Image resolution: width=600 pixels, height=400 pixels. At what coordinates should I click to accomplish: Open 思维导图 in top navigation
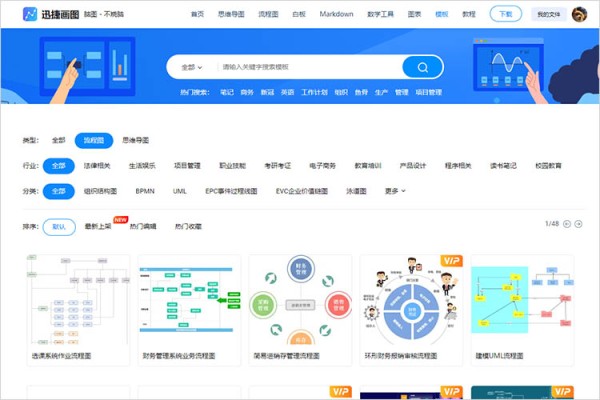pos(231,14)
